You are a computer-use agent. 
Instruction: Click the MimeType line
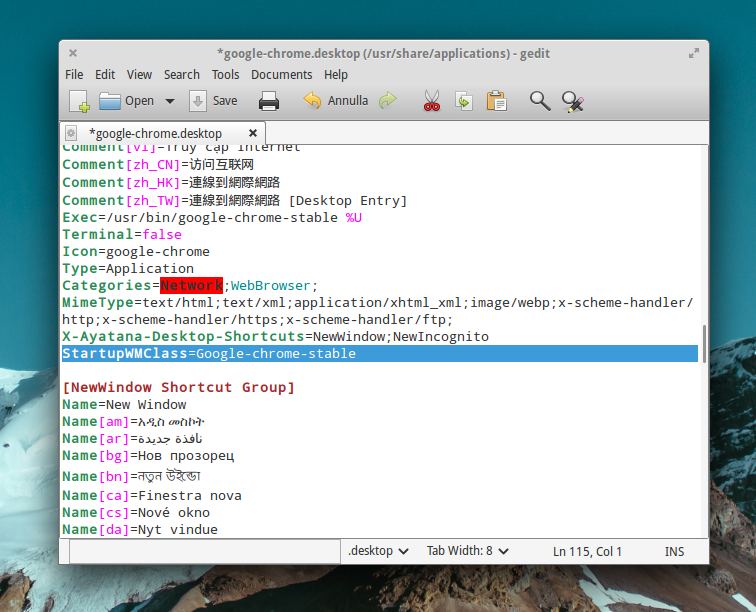[x=378, y=311]
